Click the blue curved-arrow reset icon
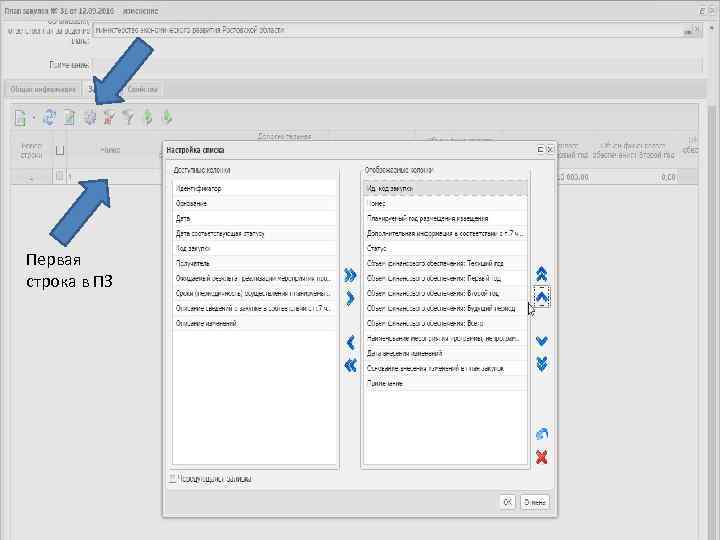This screenshot has height=540, width=720. coord(542,433)
